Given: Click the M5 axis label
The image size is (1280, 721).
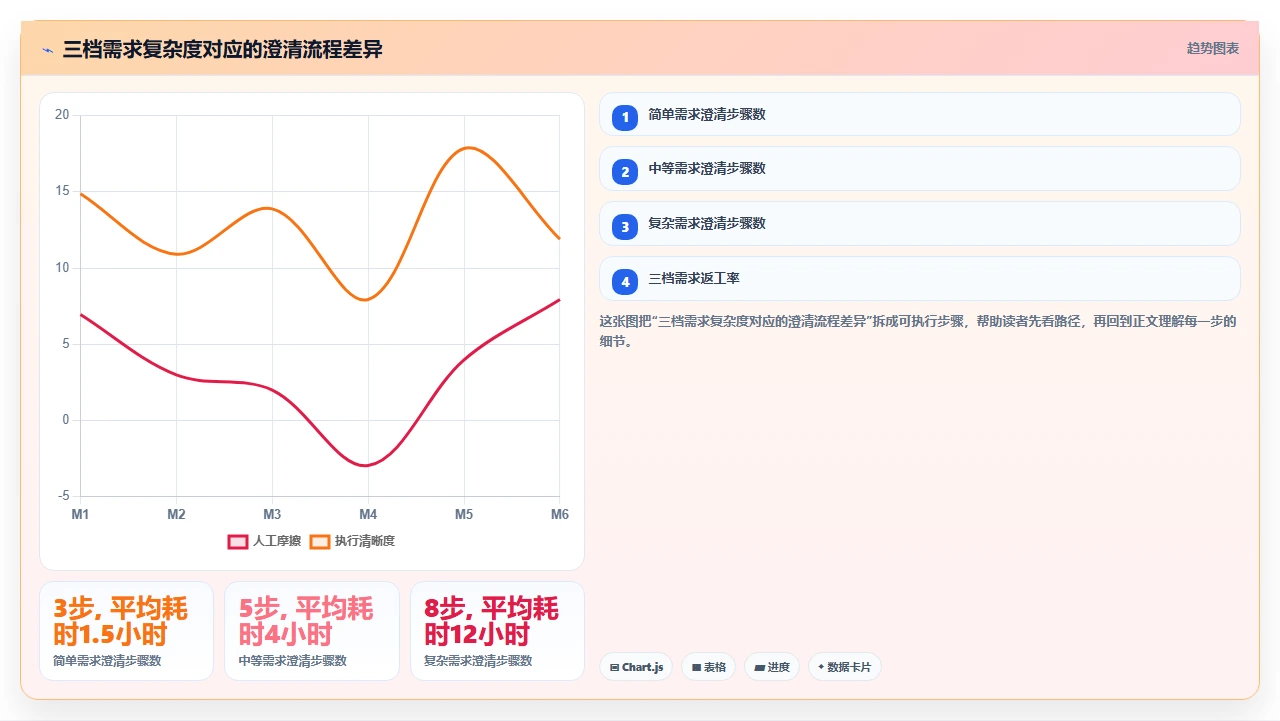Looking at the screenshot, I should [464, 514].
